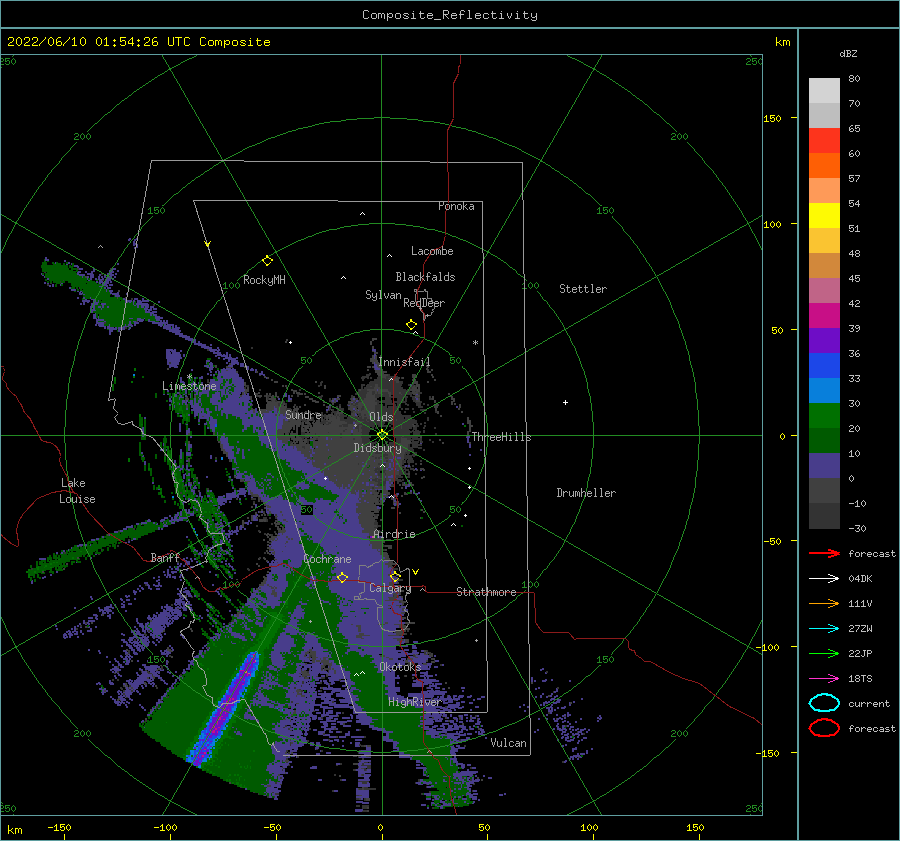The image size is (900, 841).
Task: Select the orange 111V arrow legend icon
Action: pos(824,603)
